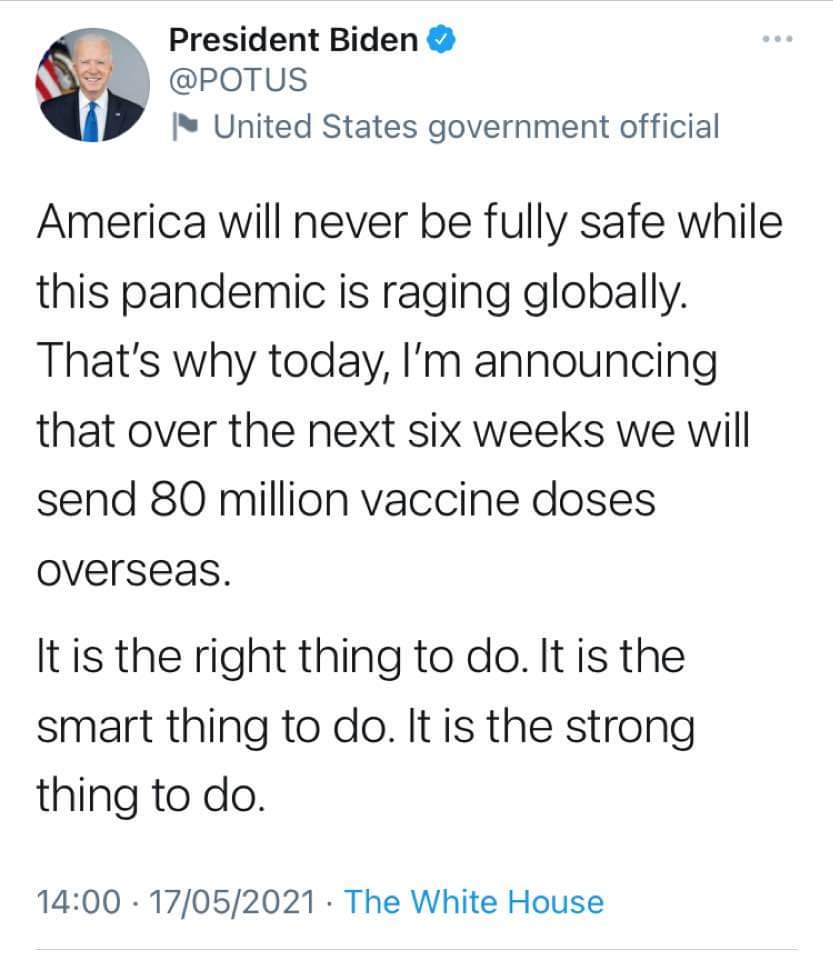Open the three-dot more options menu
This screenshot has height=960, width=833.
(x=775, y=41)
